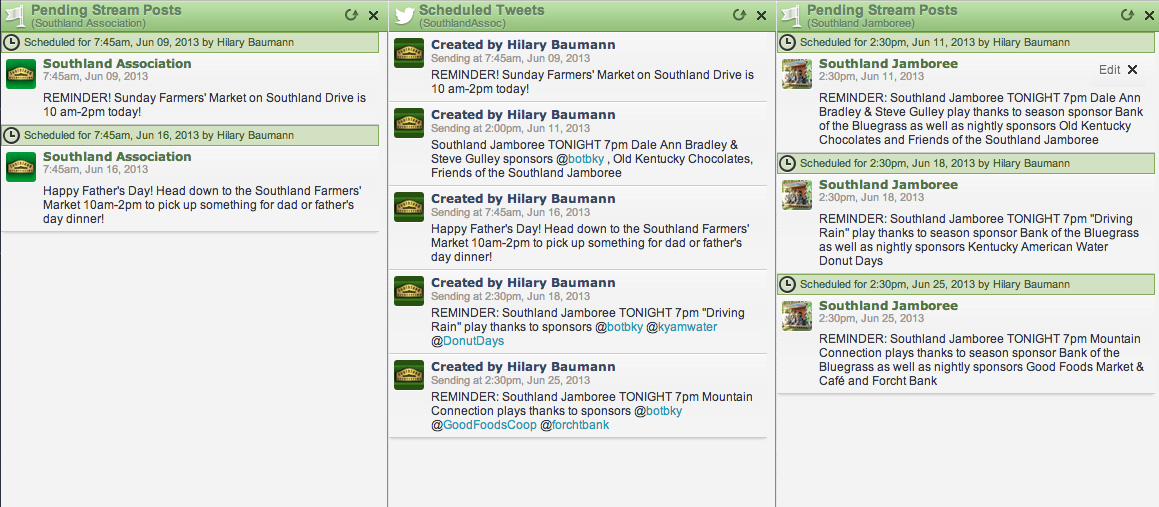Click the 'Scheduled Tweets' column title
The height and width of the screenshot is (507, 1159).
tap(481, 10)
